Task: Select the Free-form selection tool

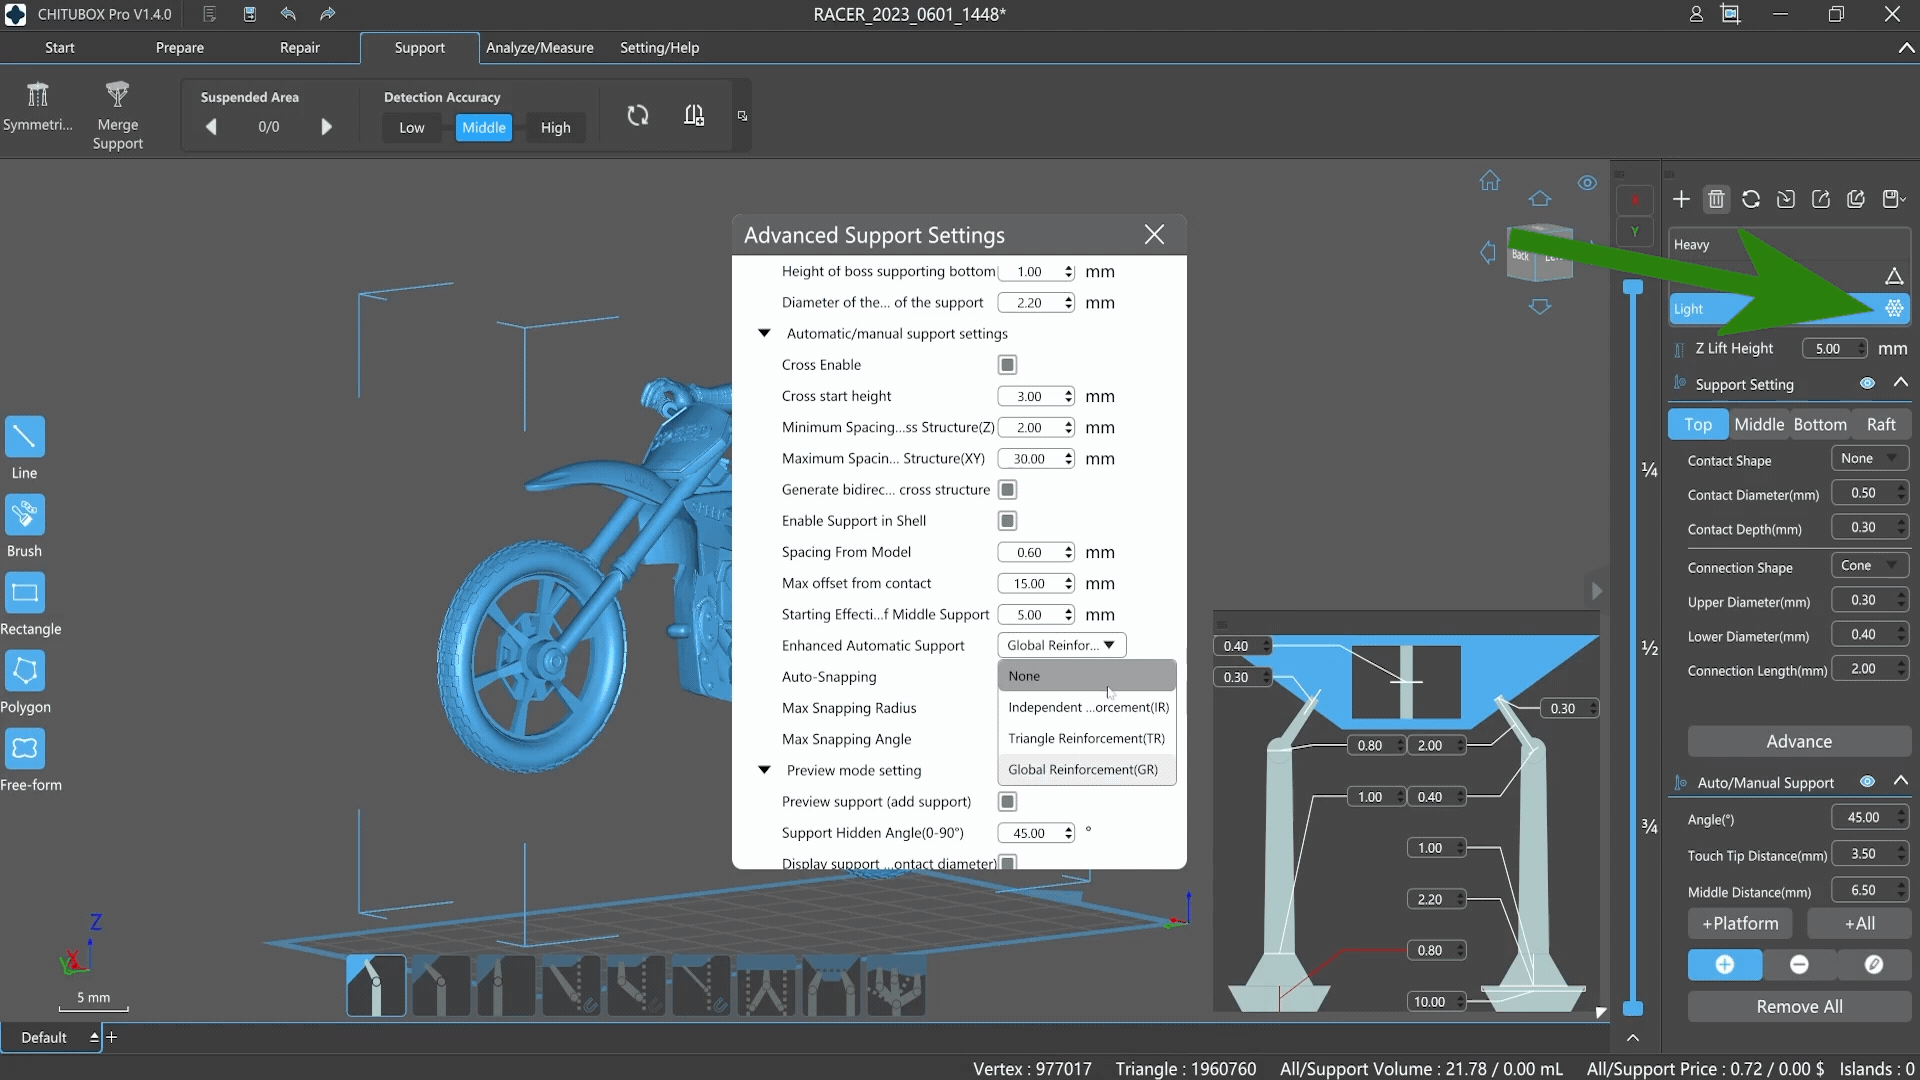Action: (25, 749)
